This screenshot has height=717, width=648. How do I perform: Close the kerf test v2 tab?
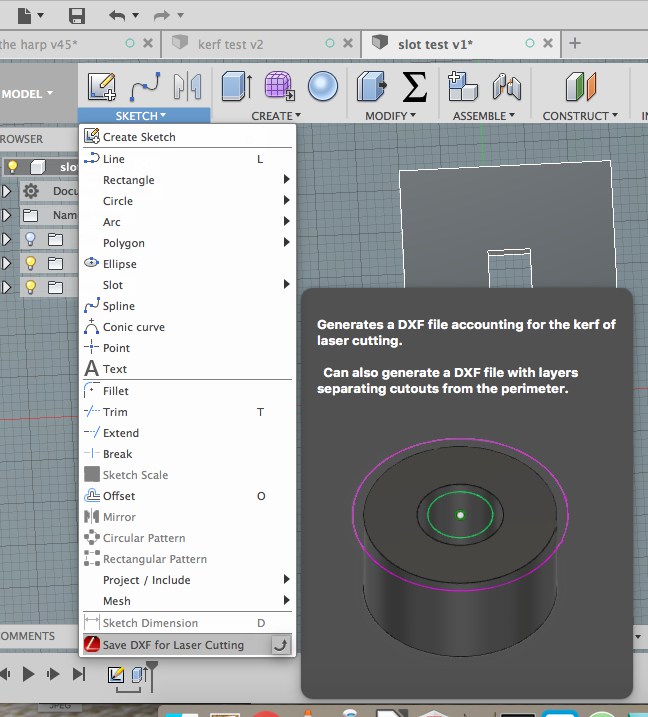pyautogui.click(x=348, y=43)
